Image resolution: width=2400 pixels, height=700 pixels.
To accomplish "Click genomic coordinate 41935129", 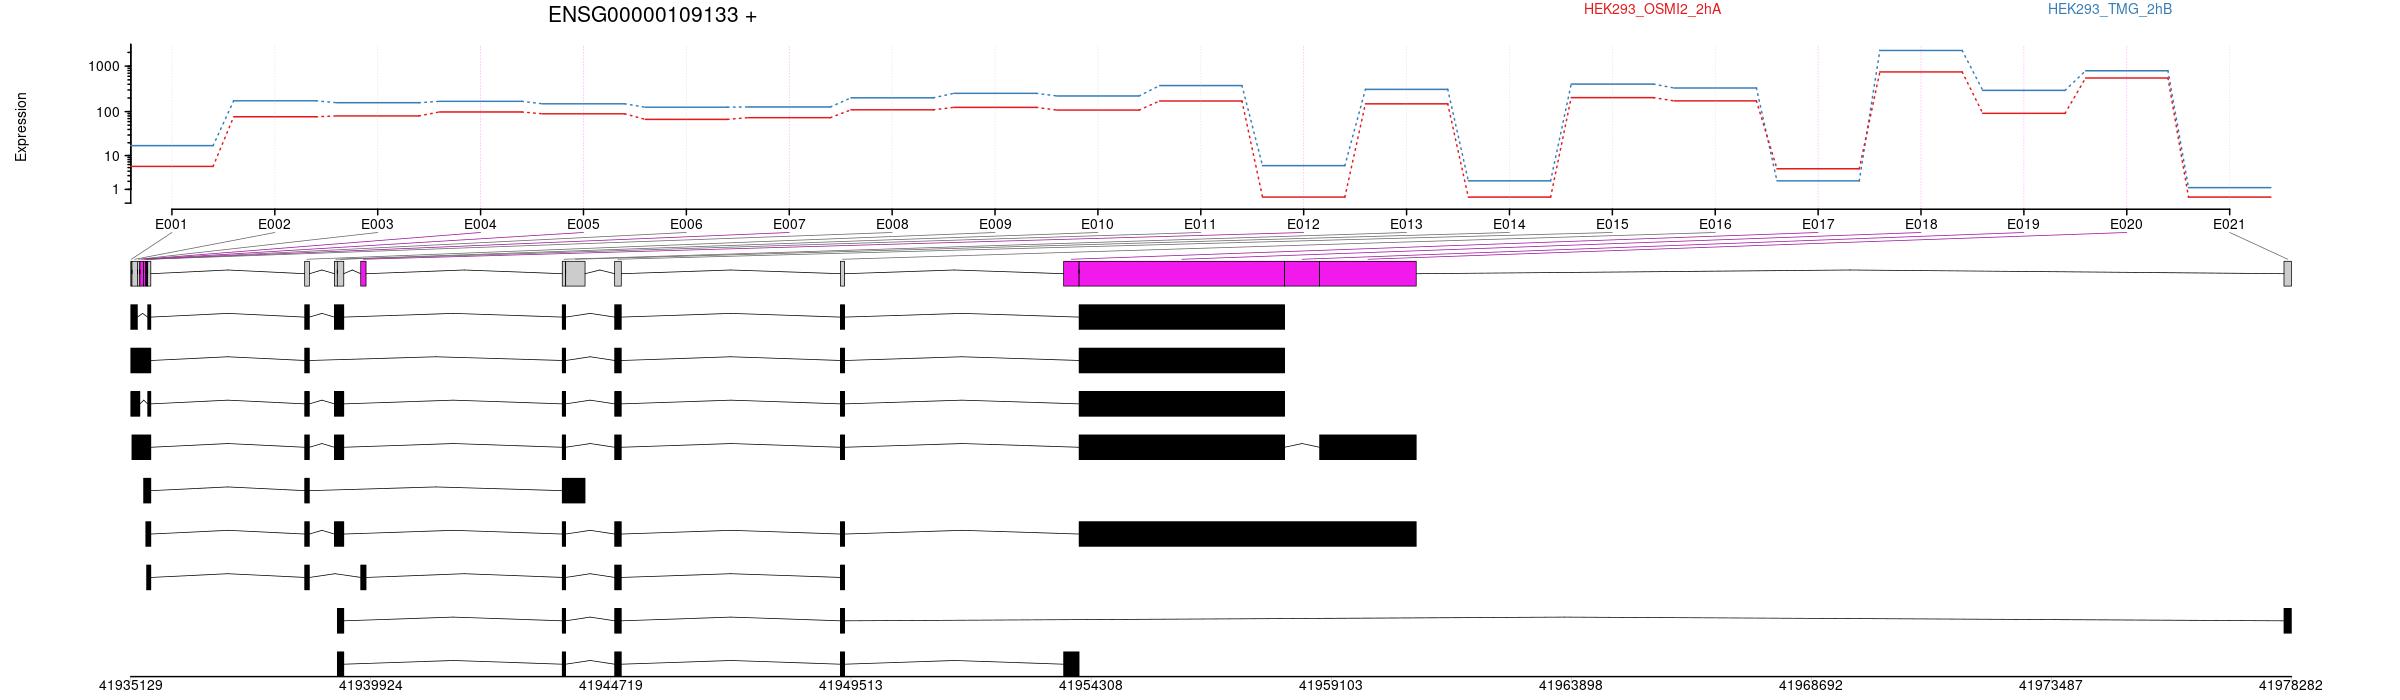I will pyautogui.click(x=130, y=686).
